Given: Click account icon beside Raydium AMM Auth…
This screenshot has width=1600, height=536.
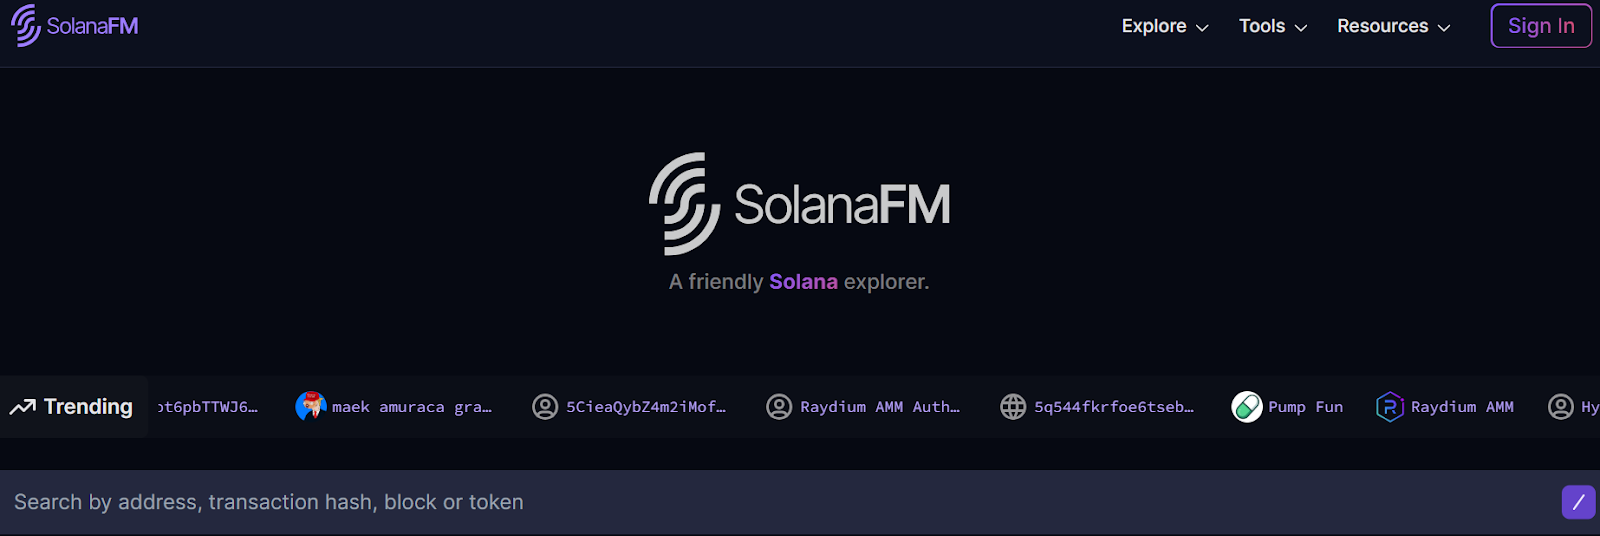Looking at the screenshot, I should (779, 407).
